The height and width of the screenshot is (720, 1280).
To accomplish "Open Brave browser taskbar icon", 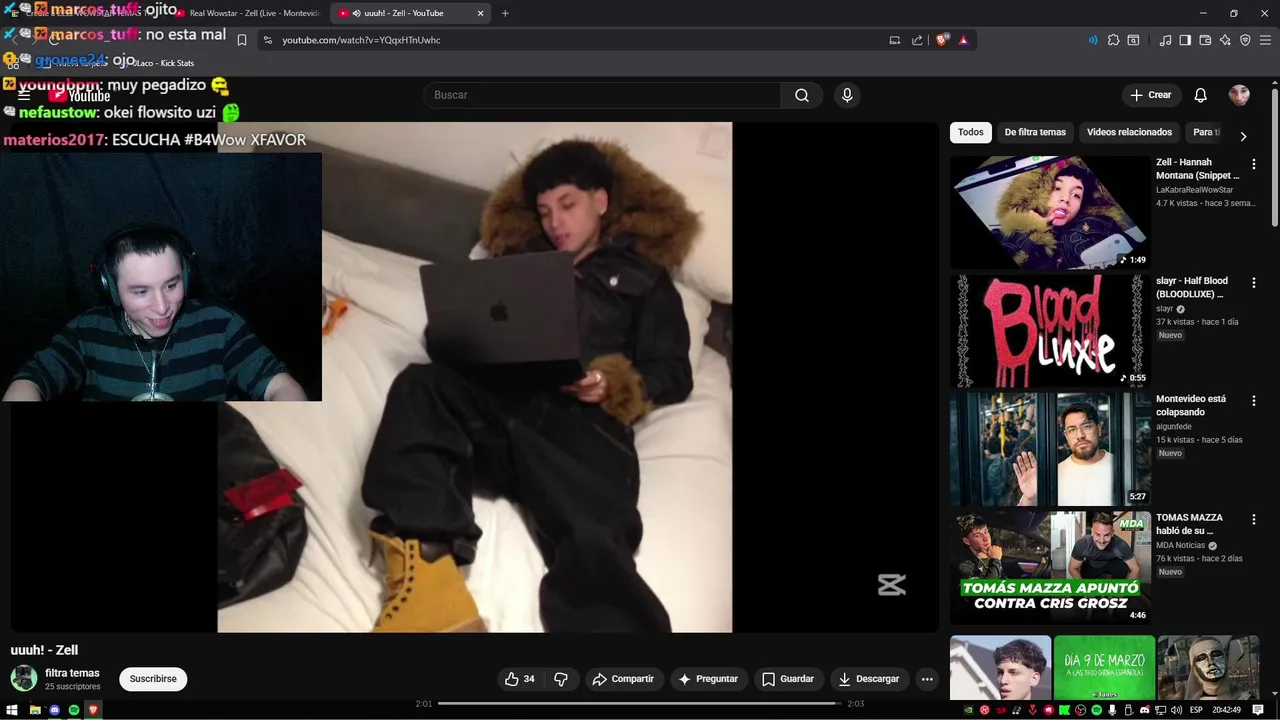I will click(x=93, y=710).
